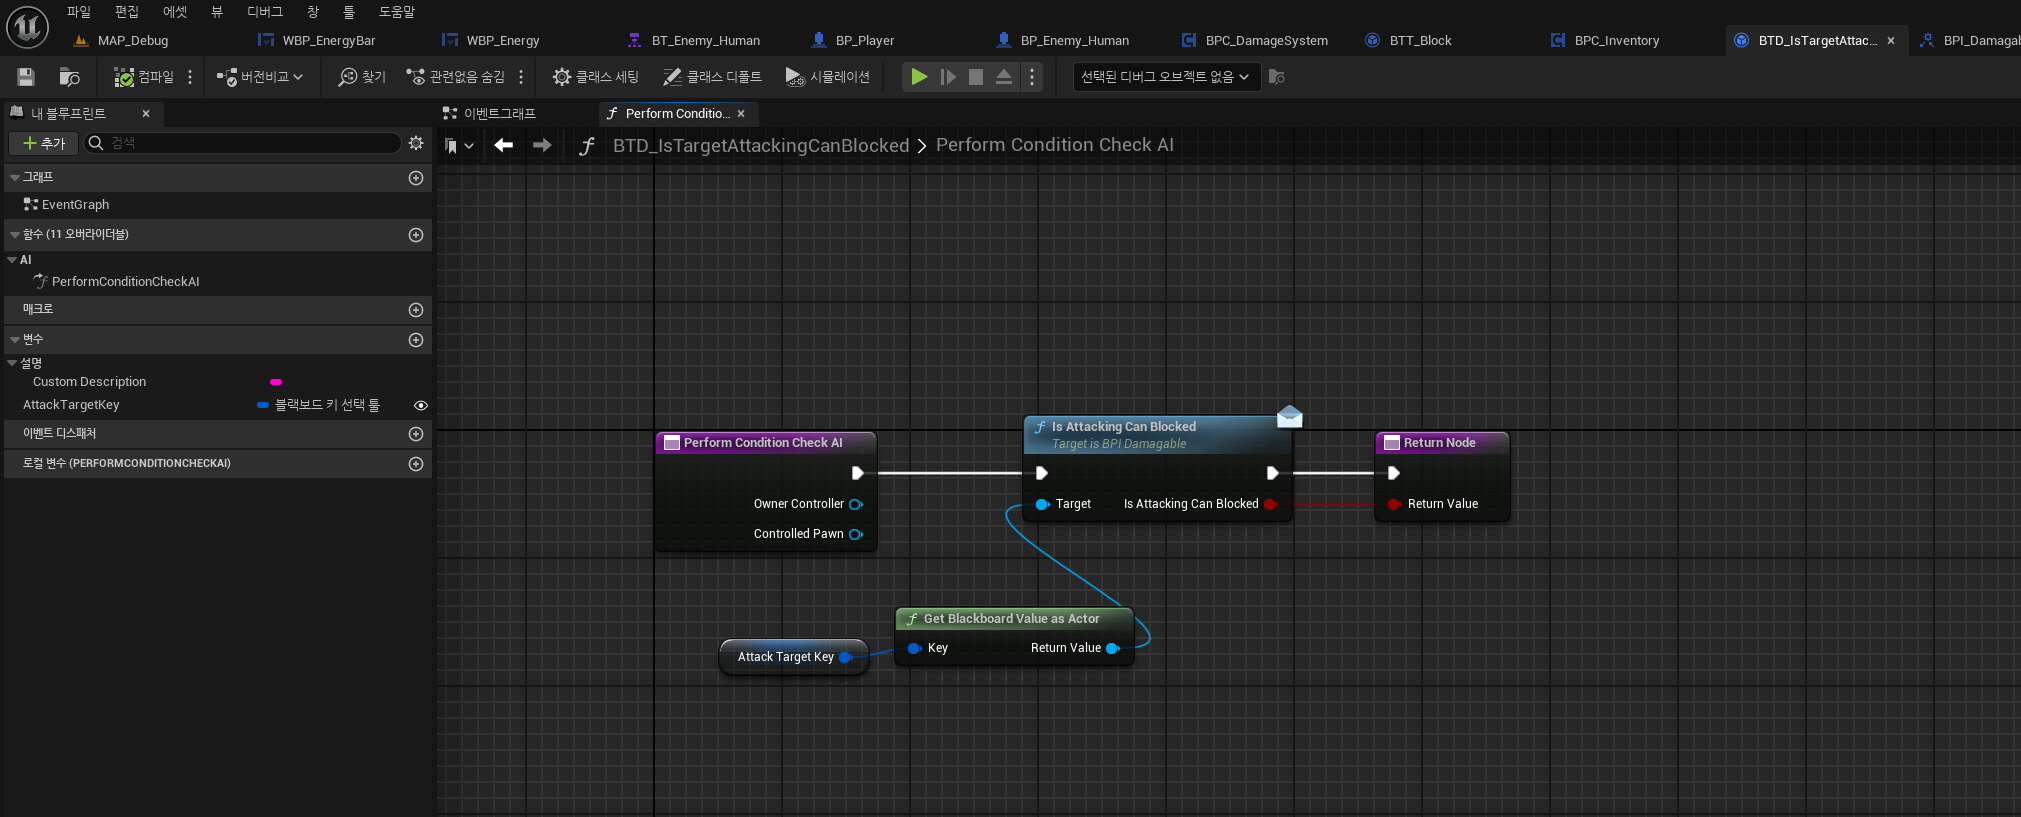Click the Is Attacking Can Blocked message icon
Screen dimensions: 2021x817
click(x=1290, y=416)
